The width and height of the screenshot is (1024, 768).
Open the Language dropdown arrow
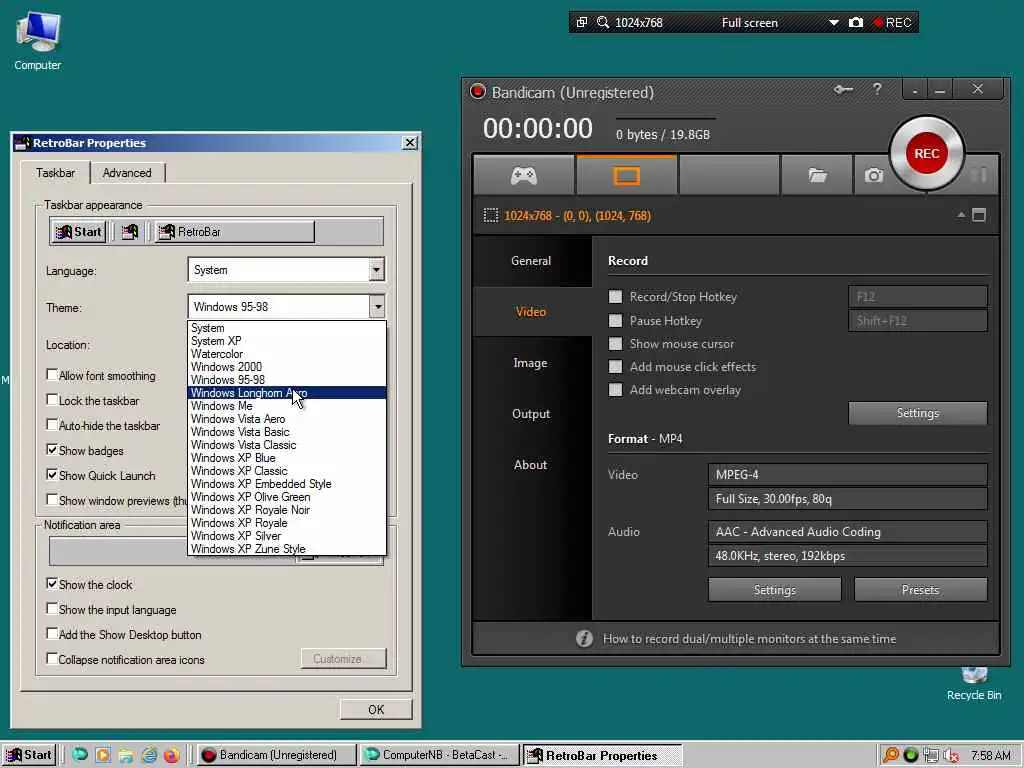[376, 270]
